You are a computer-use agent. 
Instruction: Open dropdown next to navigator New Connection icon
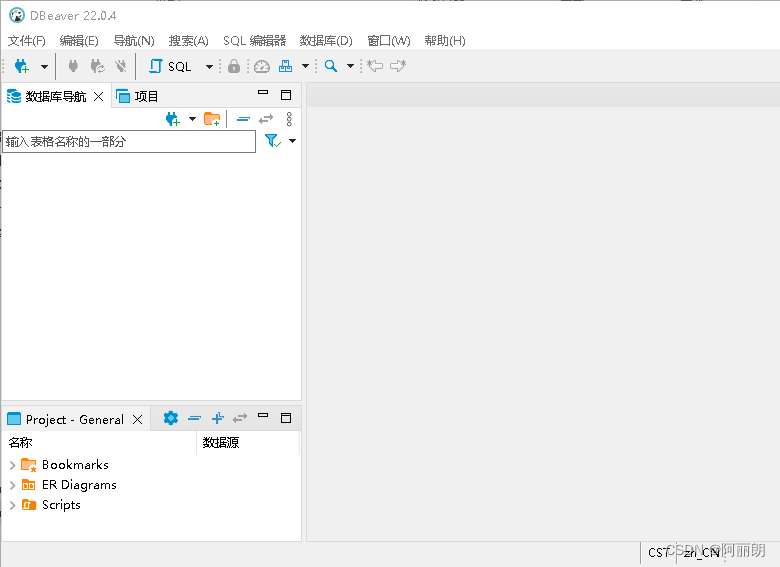(193, 119)
